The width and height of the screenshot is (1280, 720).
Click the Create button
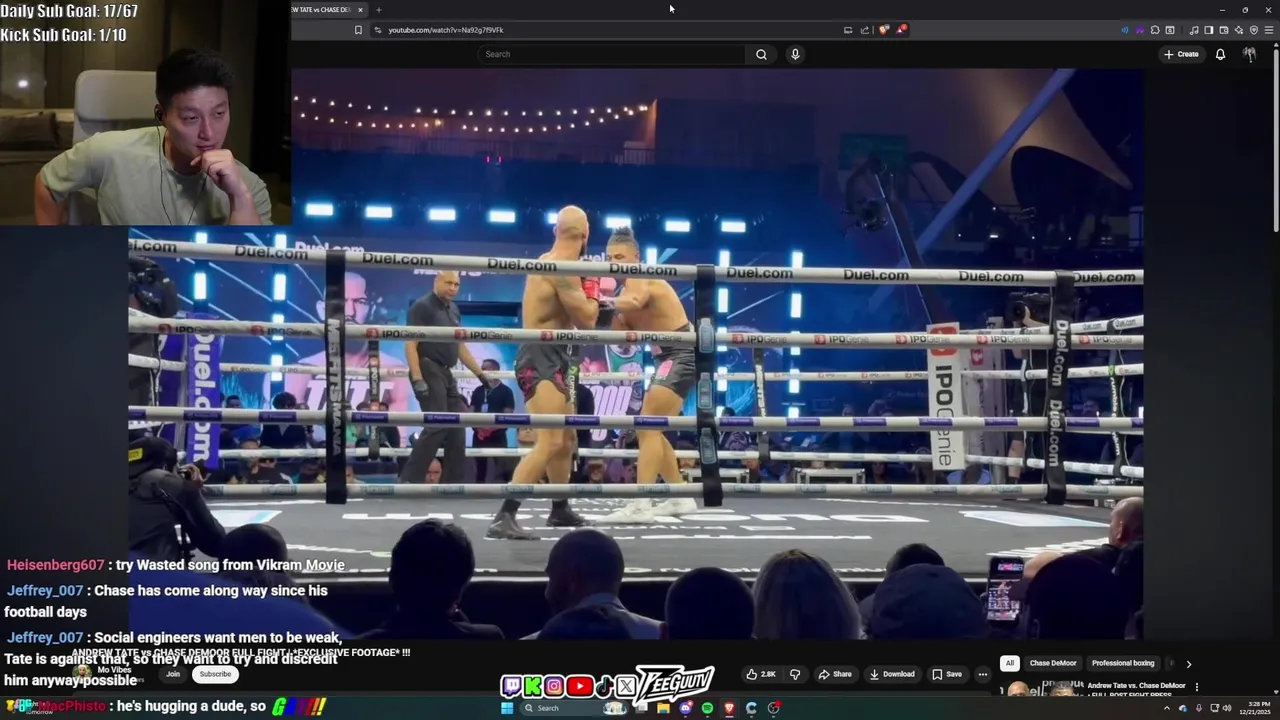[x=1181, y=54]
